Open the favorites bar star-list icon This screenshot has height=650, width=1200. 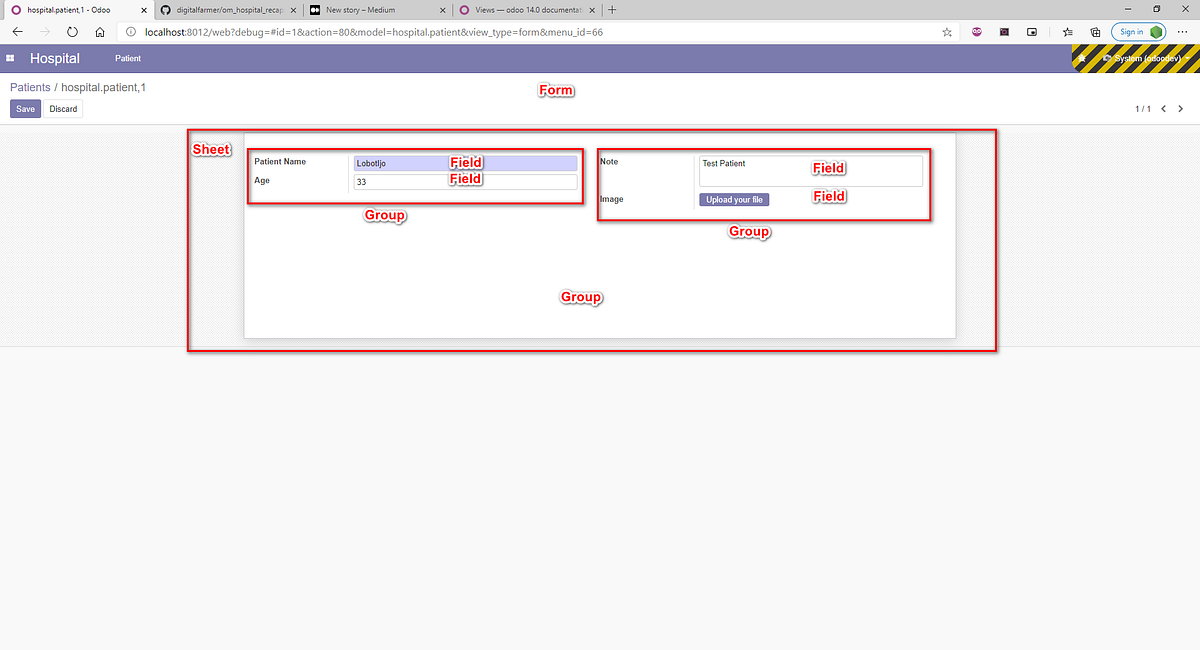[1067, 31]
